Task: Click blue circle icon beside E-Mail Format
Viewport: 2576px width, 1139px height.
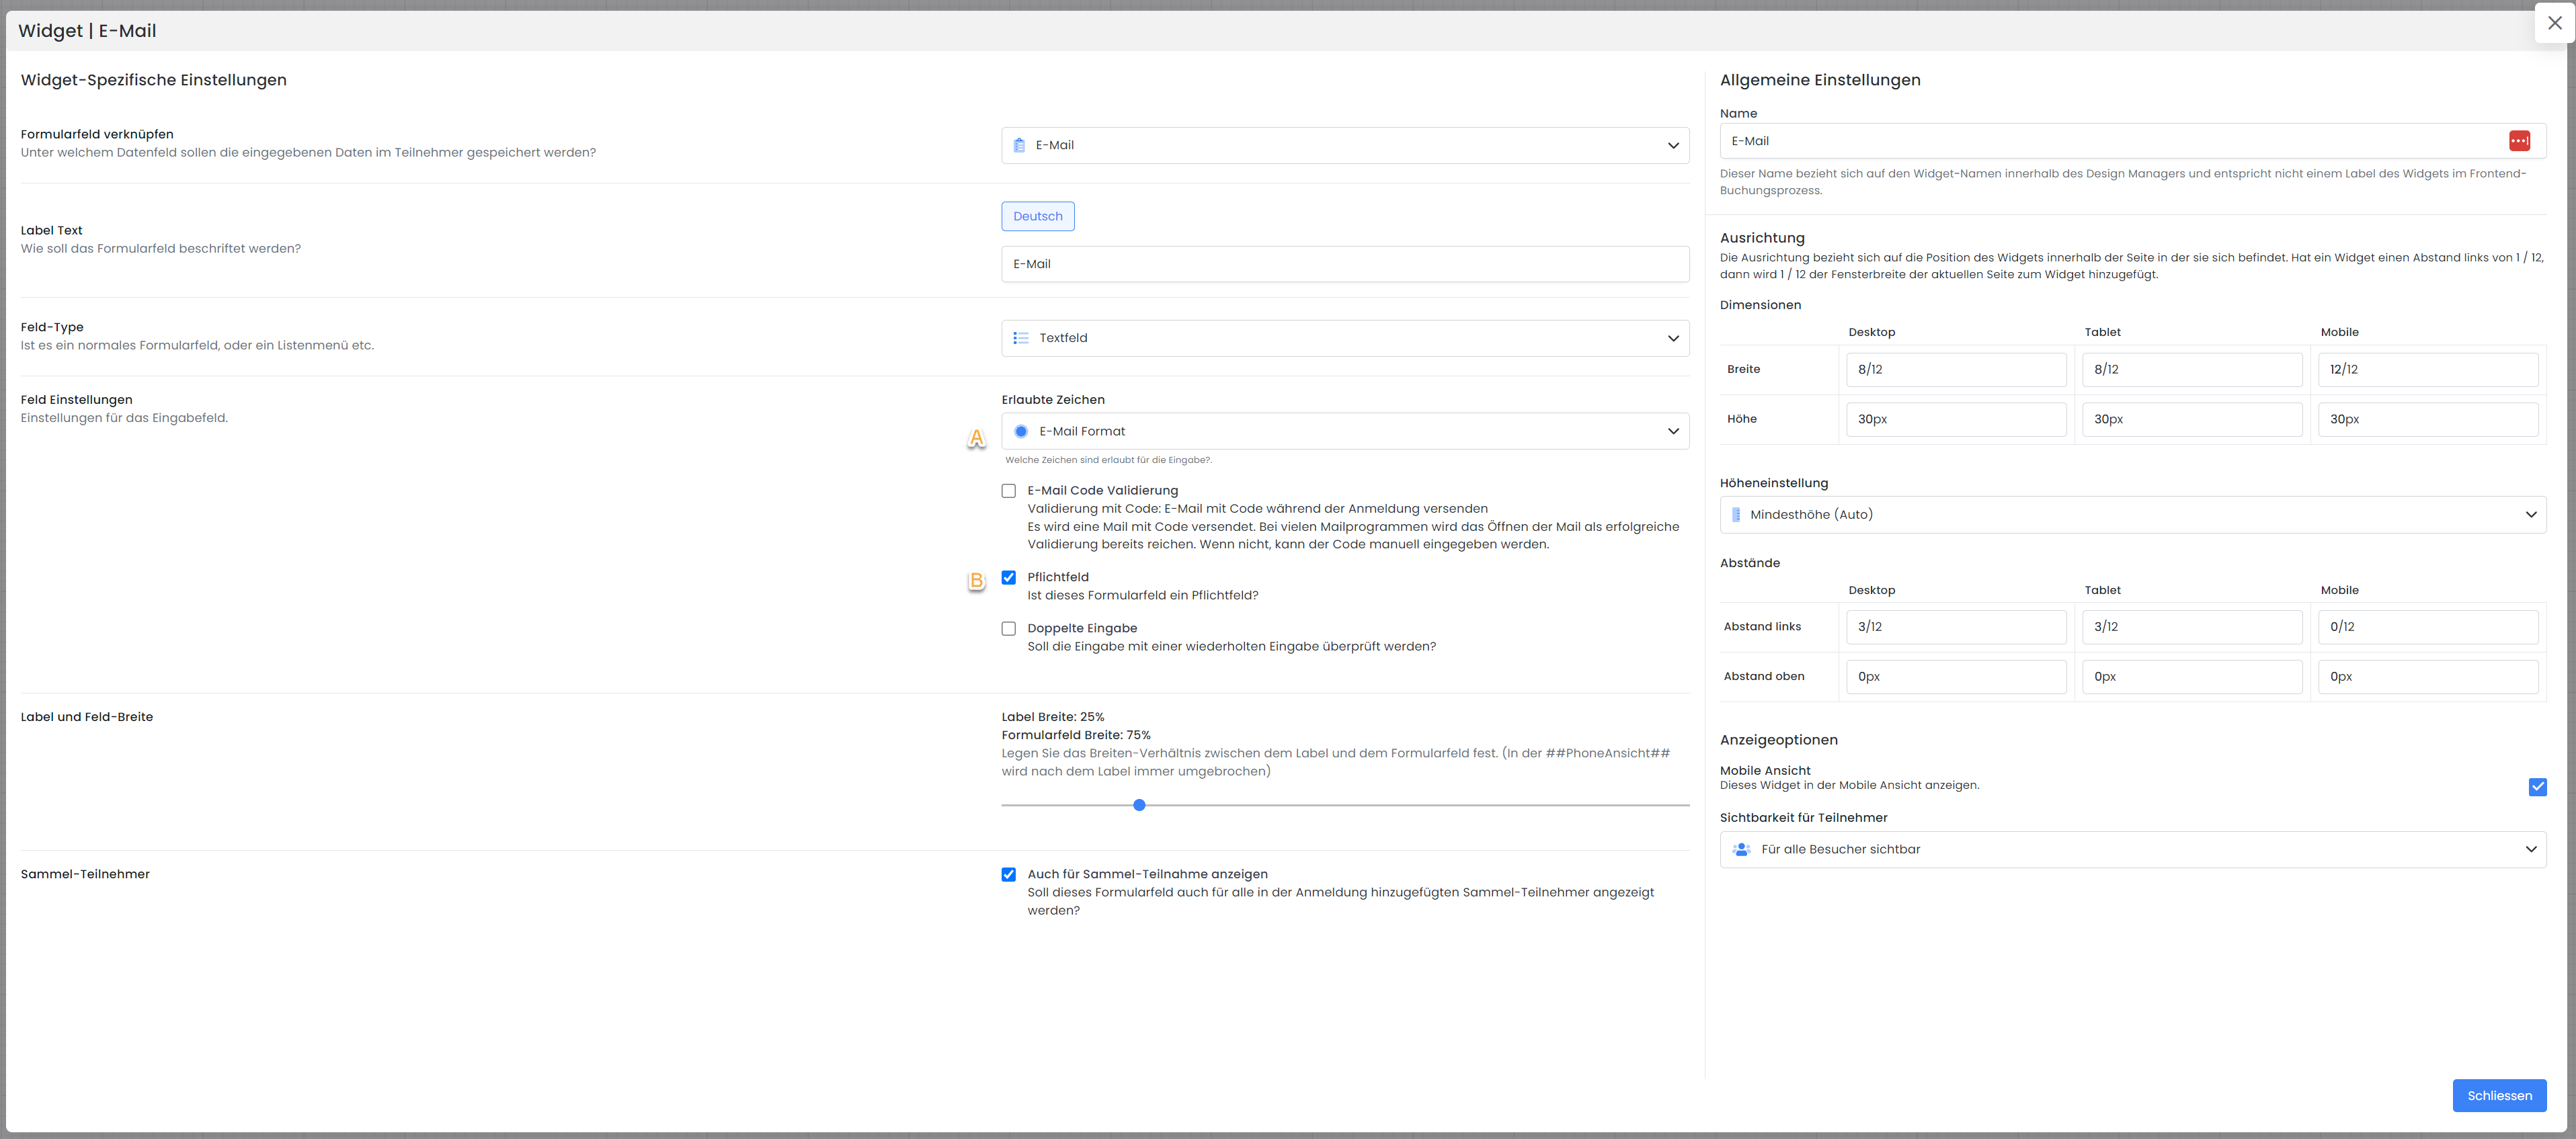Action: 1020,431
